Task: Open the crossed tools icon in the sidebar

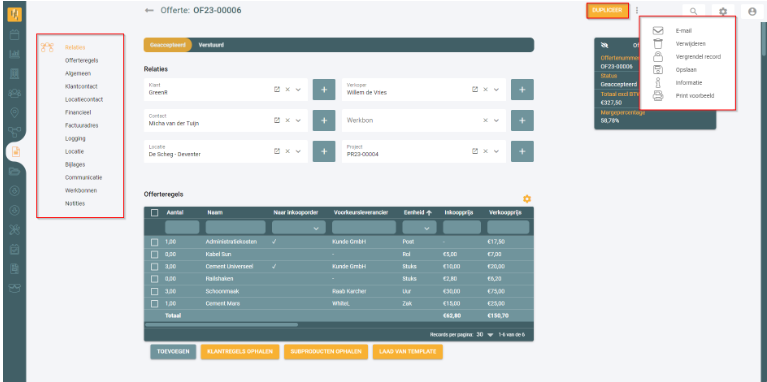Action: [15, 229]
